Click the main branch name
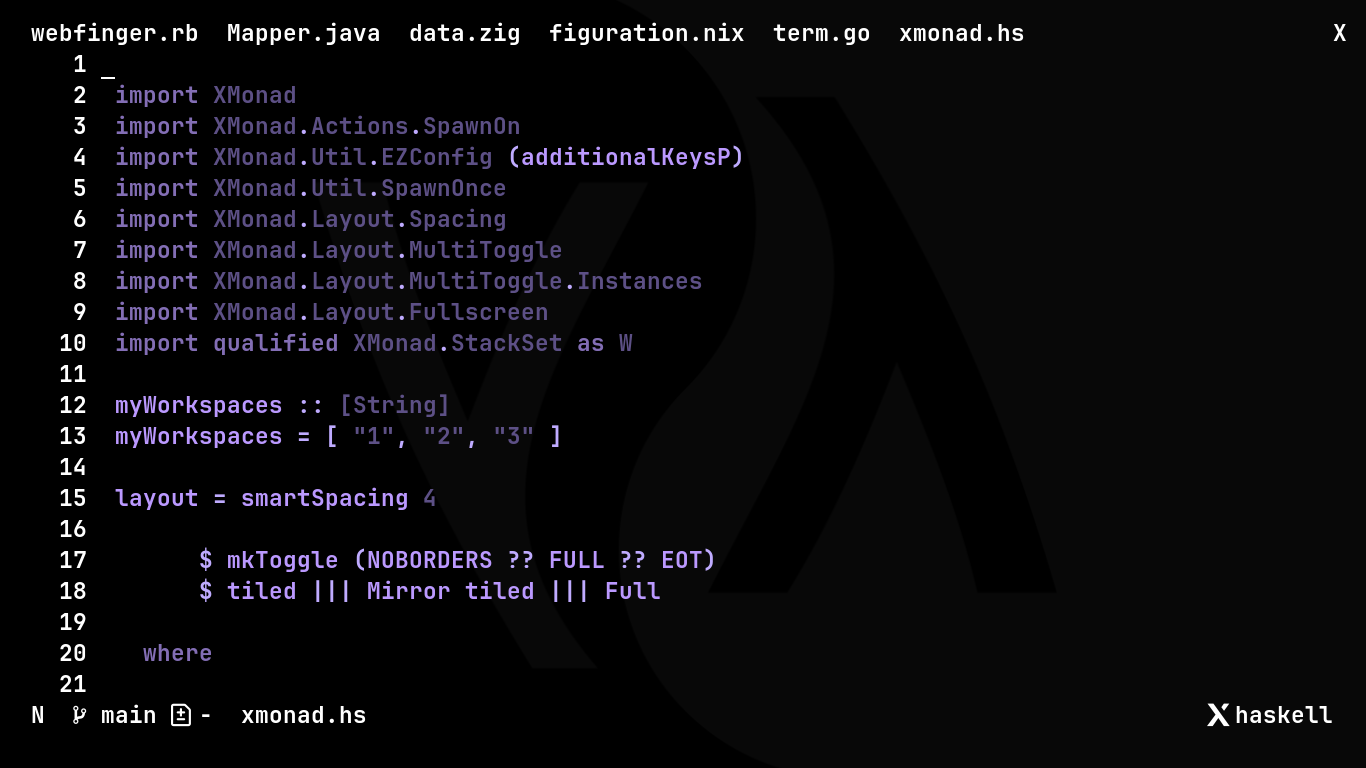Image resolution: width=1366 pixels, height=768 pixels. 129,715
